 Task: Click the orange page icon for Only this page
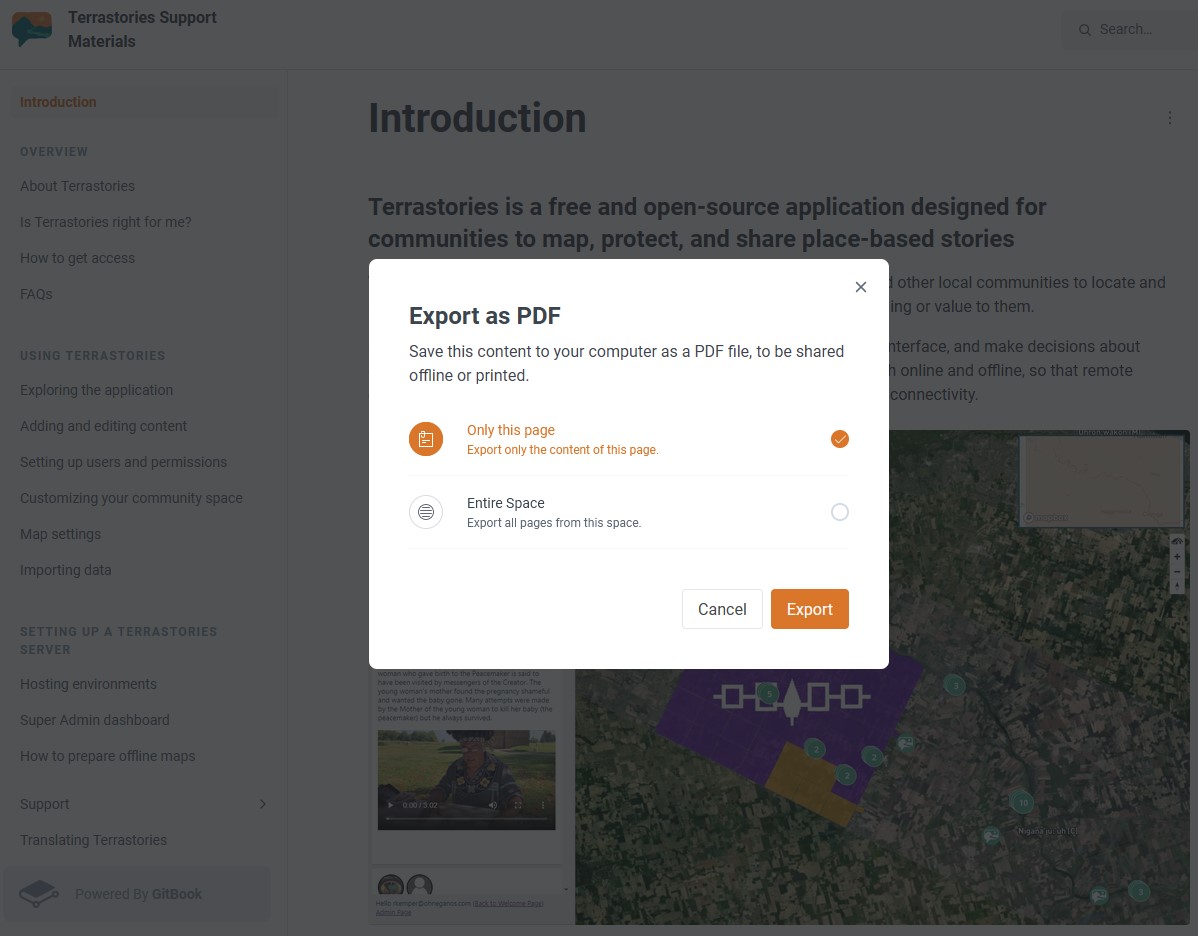pos(426,439)
